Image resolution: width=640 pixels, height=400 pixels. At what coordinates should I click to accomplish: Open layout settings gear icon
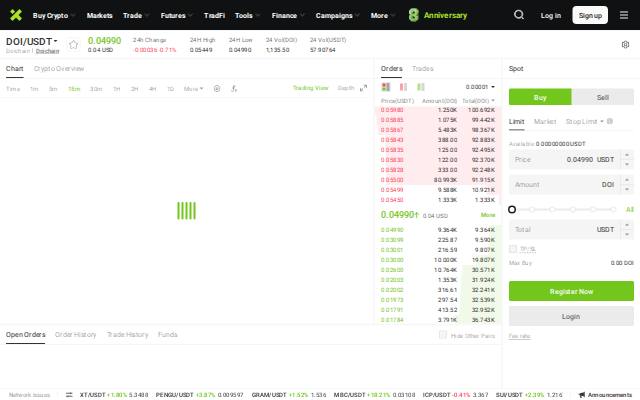pos(625,44)
